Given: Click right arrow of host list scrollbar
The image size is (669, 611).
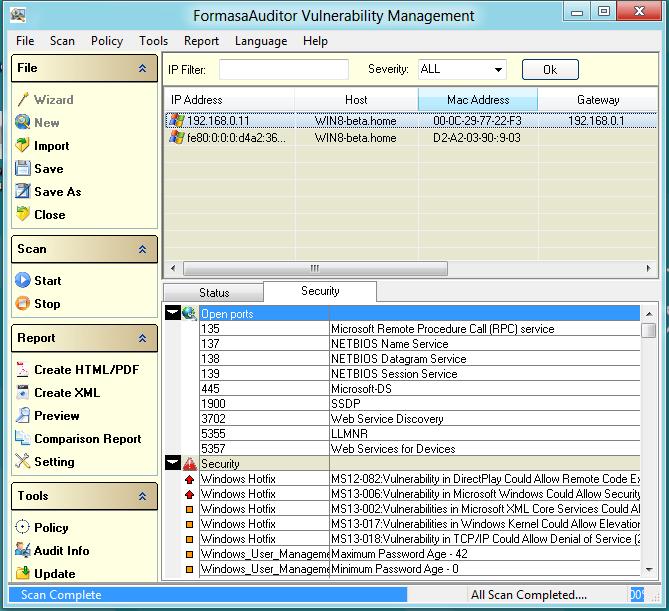Looking at the screenshot, I should [x=649, y=268].
